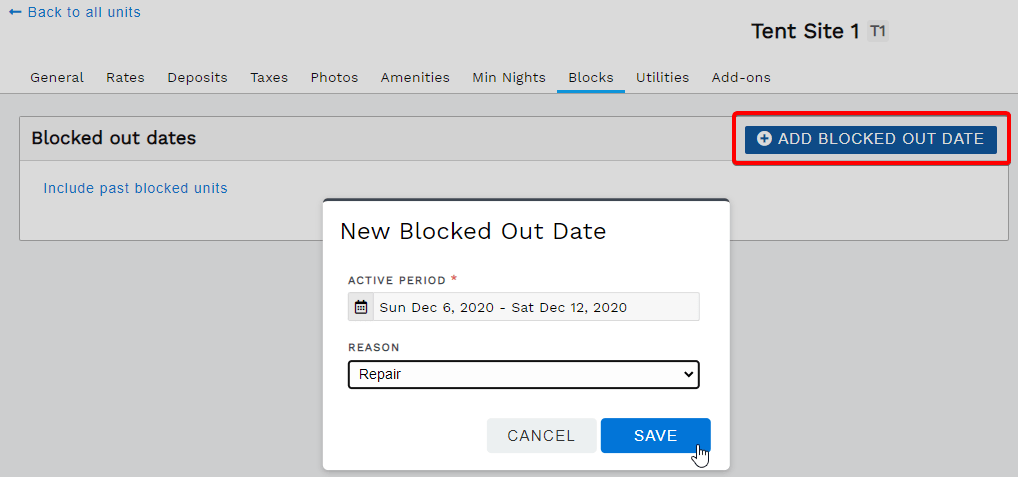Select the Deposits tab
This screenshot has height=477, width=1018.
(x=197, y=78)
